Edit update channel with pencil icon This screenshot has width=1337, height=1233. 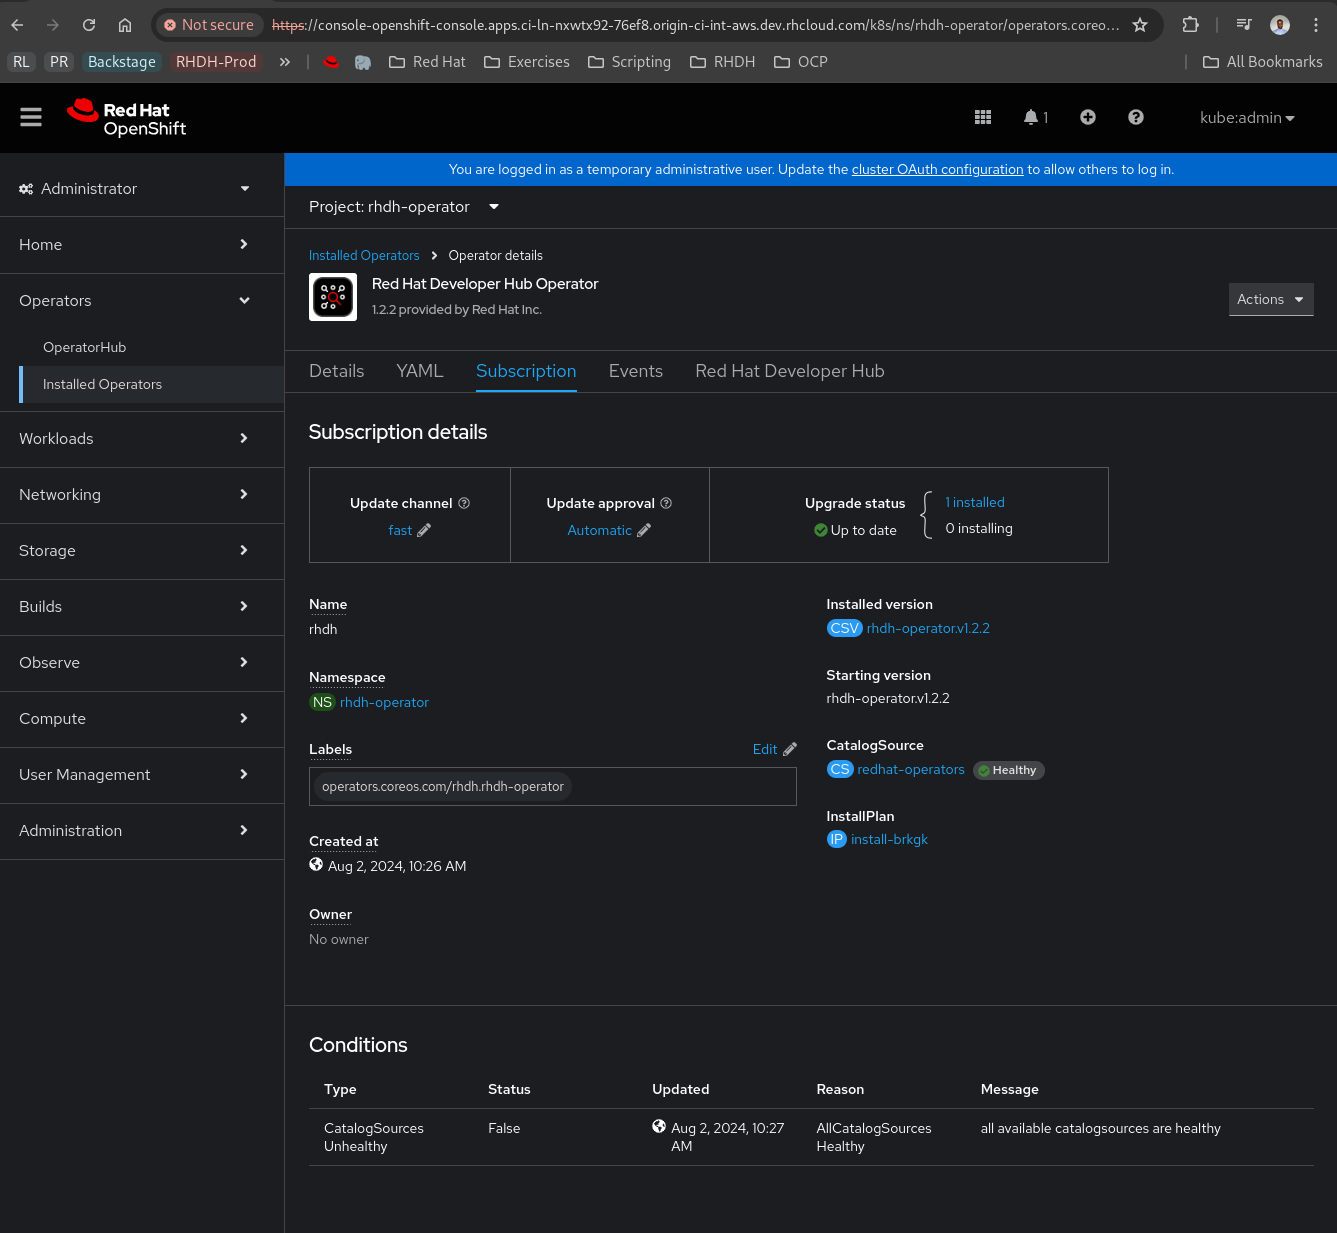coord(424,531)
